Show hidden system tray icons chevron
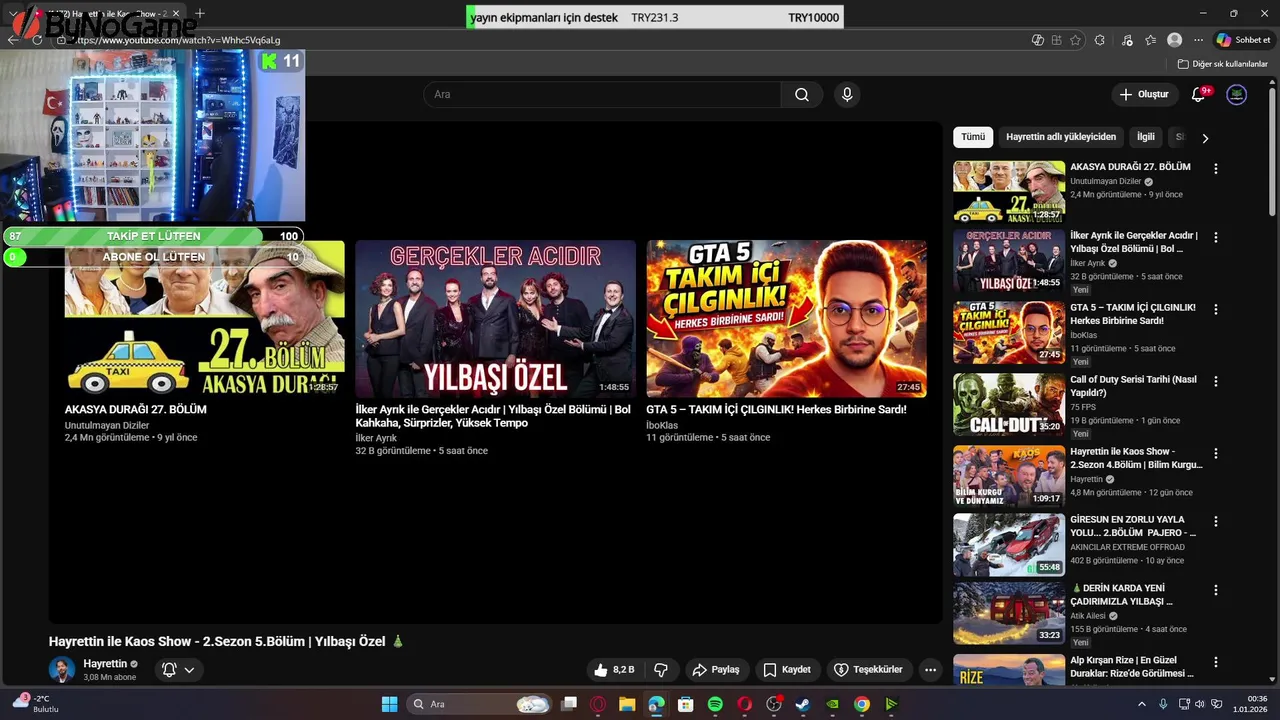Viewport: 1280px width, 720px height. (1142, 704)
